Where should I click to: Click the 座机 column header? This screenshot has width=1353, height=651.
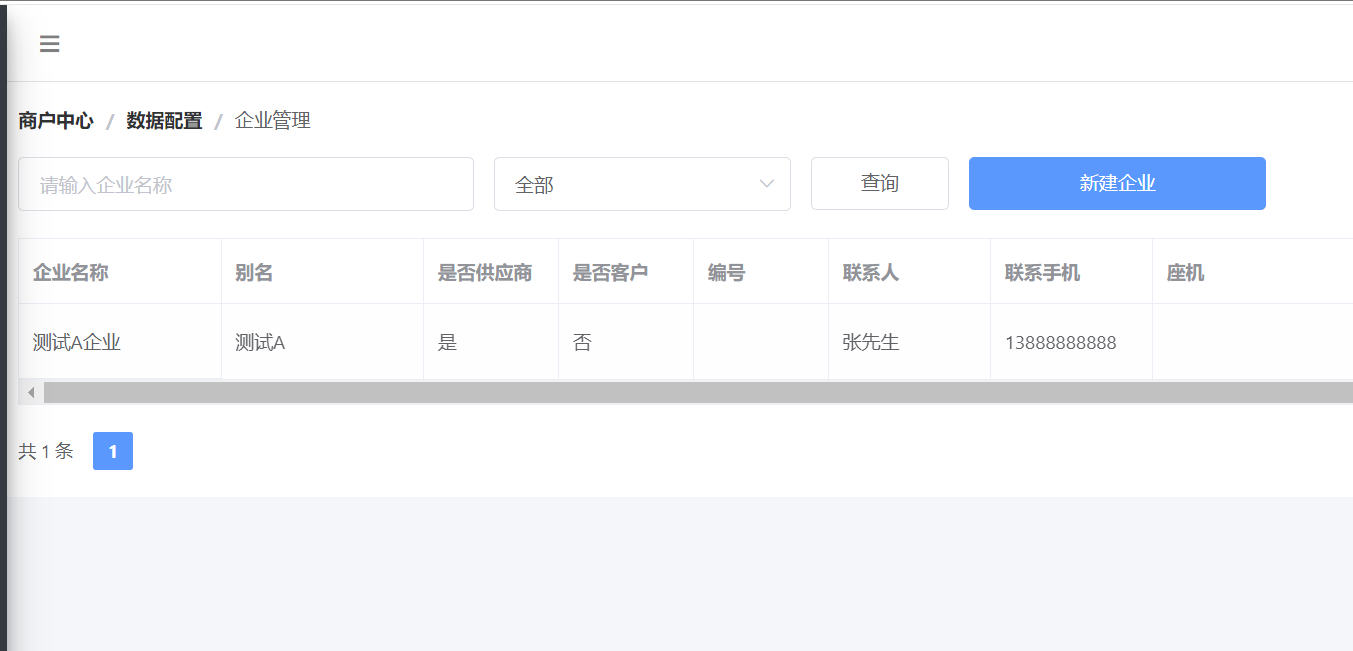coord(1185,272)
